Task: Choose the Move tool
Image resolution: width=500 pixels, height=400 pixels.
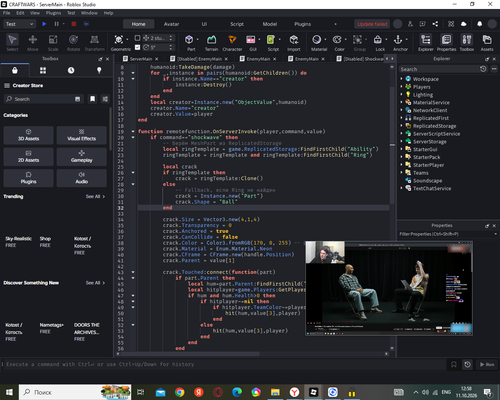Action: tap(33, 43)
